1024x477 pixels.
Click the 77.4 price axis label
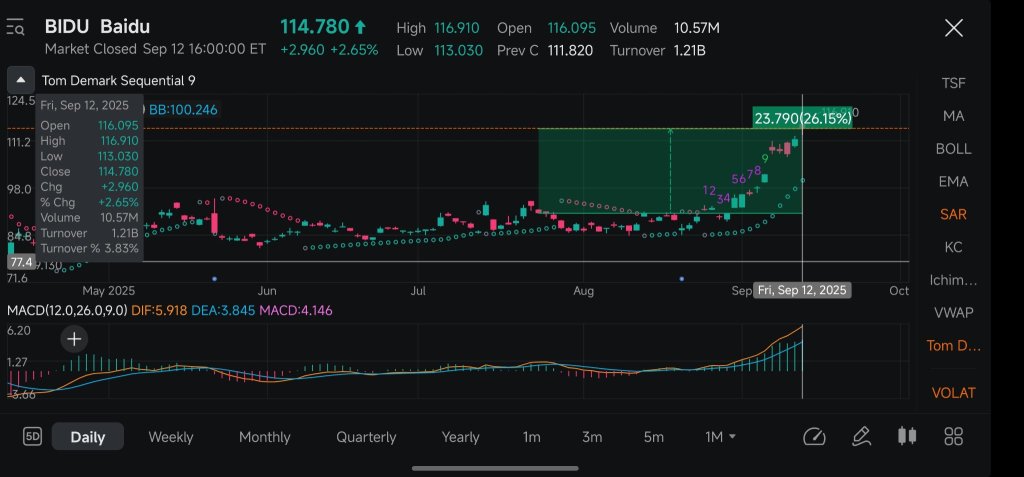tap(21, 262)
